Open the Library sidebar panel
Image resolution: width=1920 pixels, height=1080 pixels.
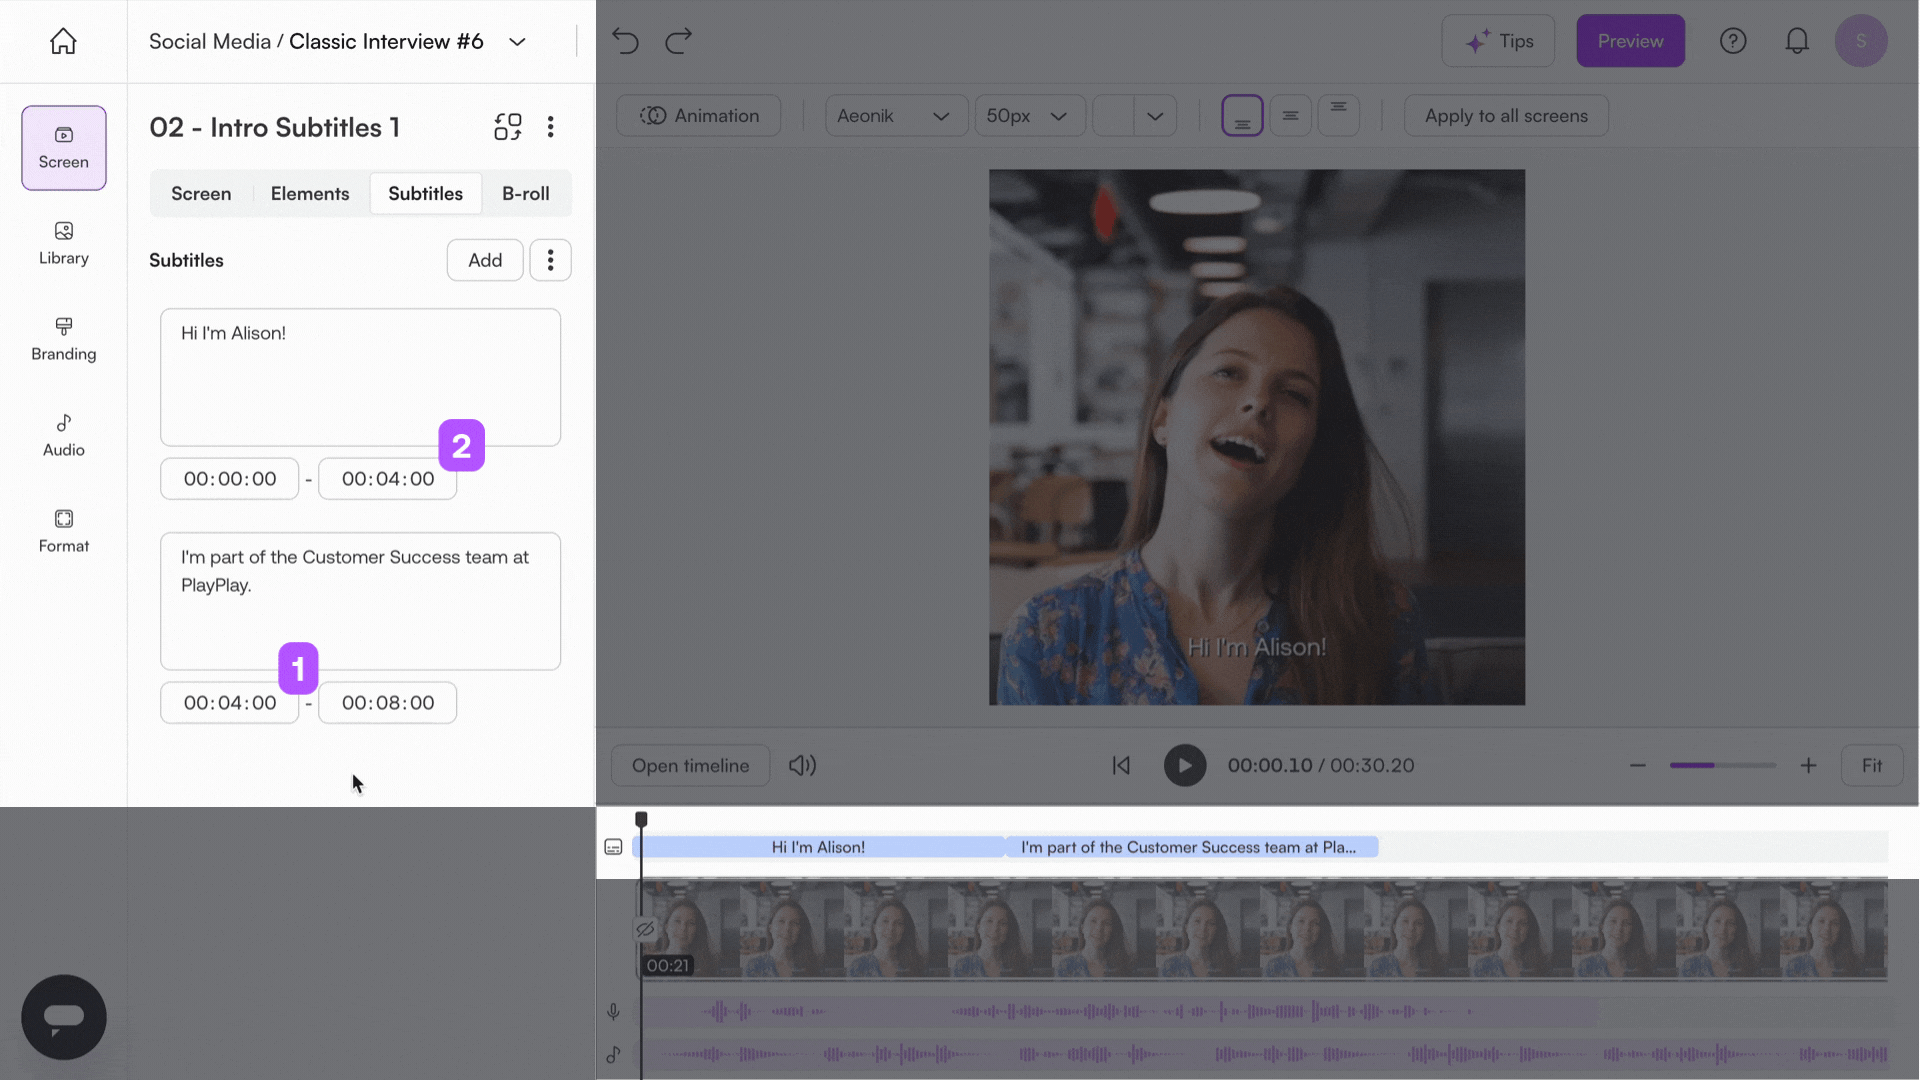pyautogui.click(x=63, y=243)
